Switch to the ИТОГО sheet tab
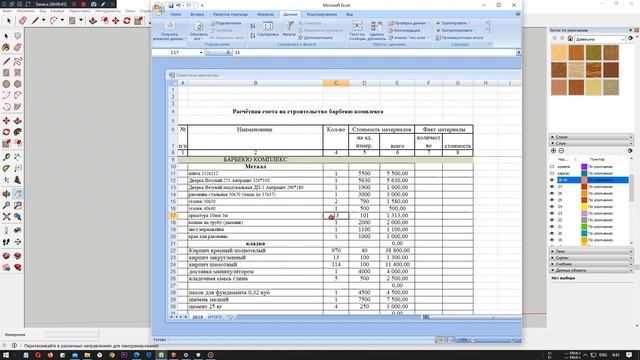The height and width of the screenshot is (360, 640). (x=215, y=317)
